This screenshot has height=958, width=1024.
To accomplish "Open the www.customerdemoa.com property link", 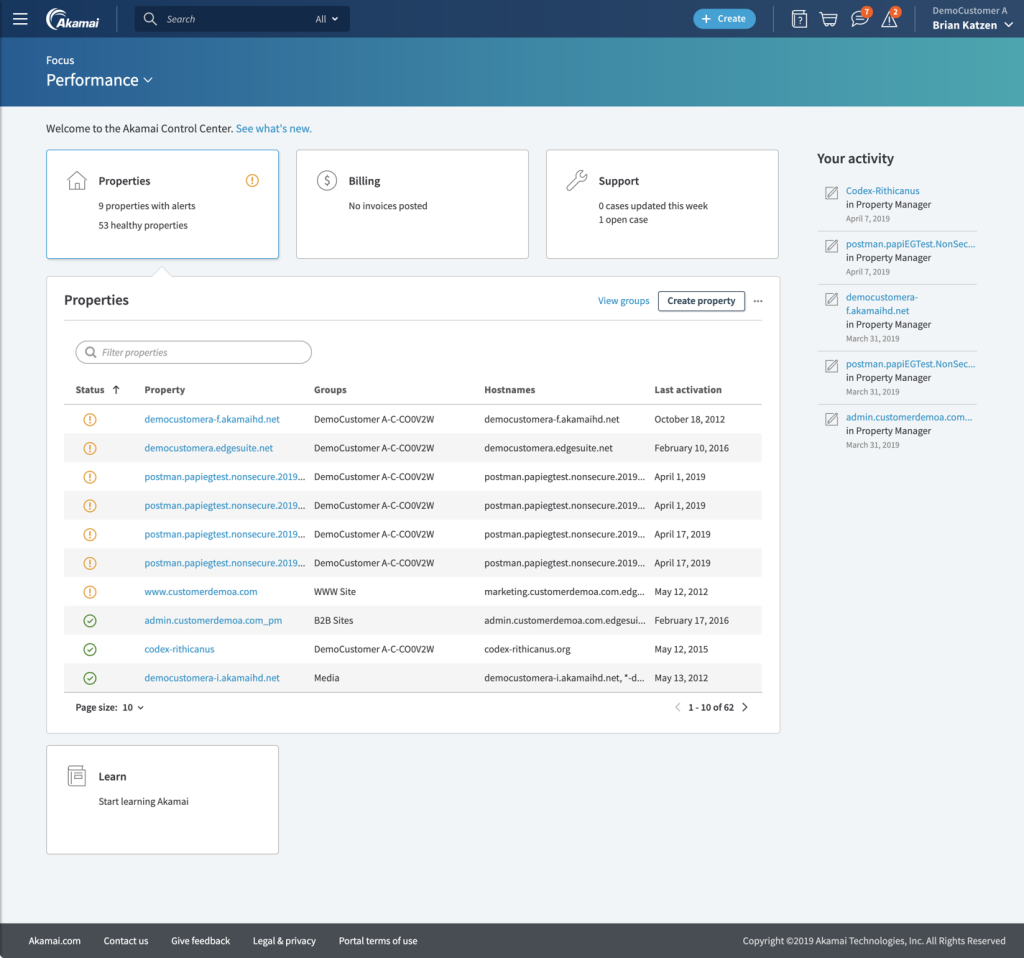I will click(200, 592).
